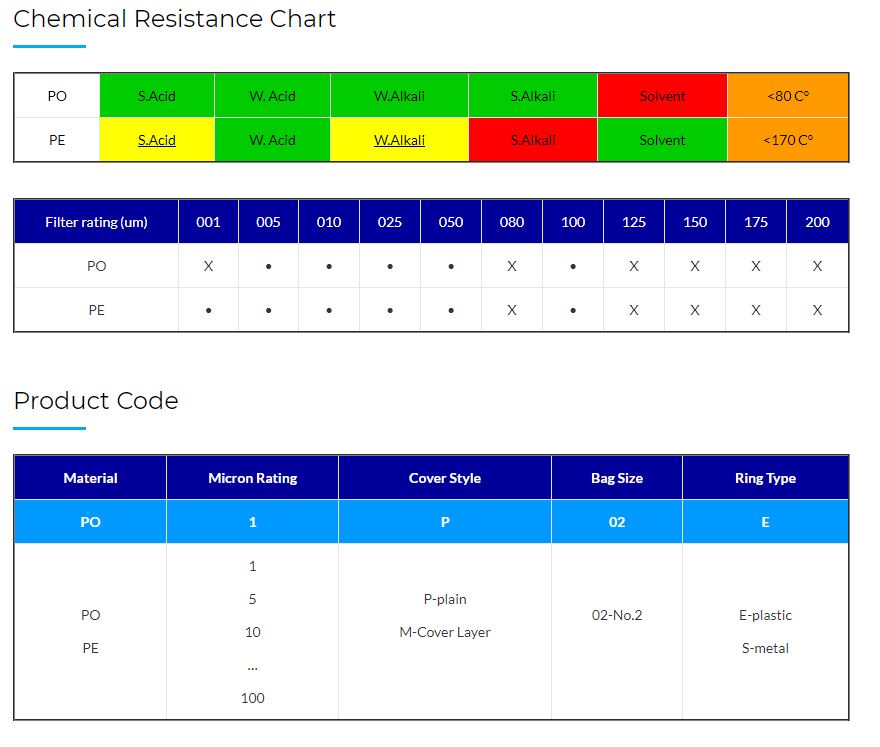Select the green Solvent cell in PE row
The image size is (880, 747).
(x=662, y=140)
